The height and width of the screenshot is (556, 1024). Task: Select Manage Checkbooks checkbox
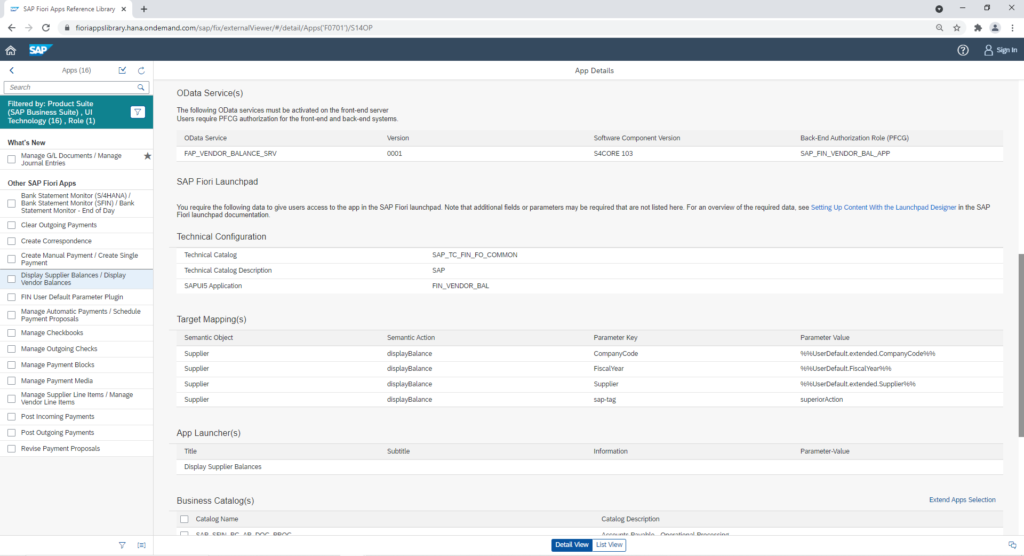11,333
